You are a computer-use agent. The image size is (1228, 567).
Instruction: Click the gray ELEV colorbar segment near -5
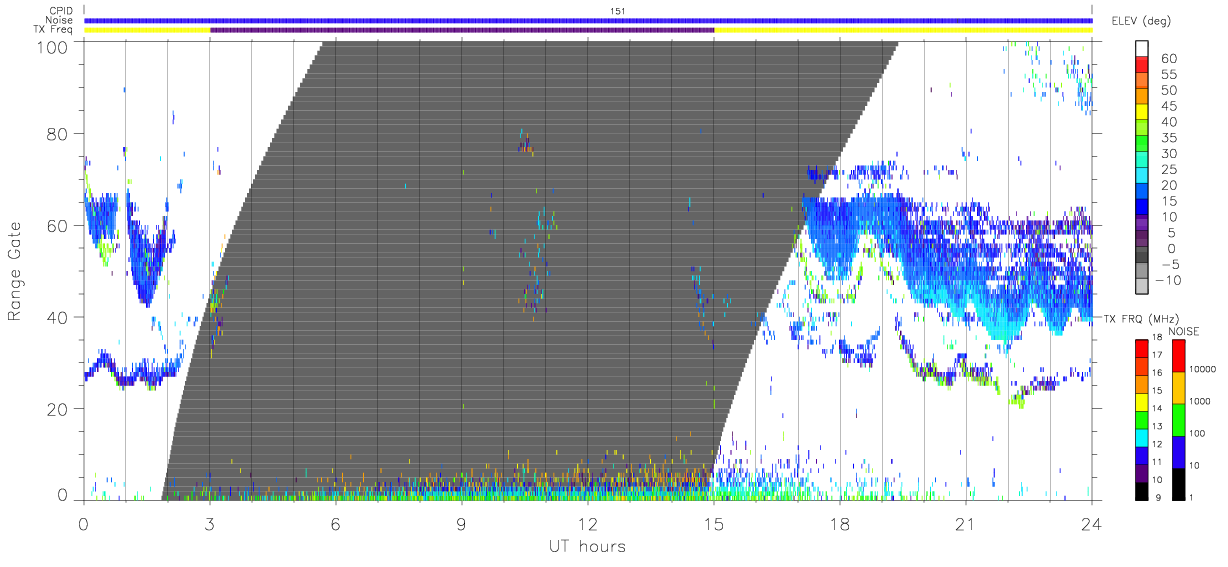1143,272
